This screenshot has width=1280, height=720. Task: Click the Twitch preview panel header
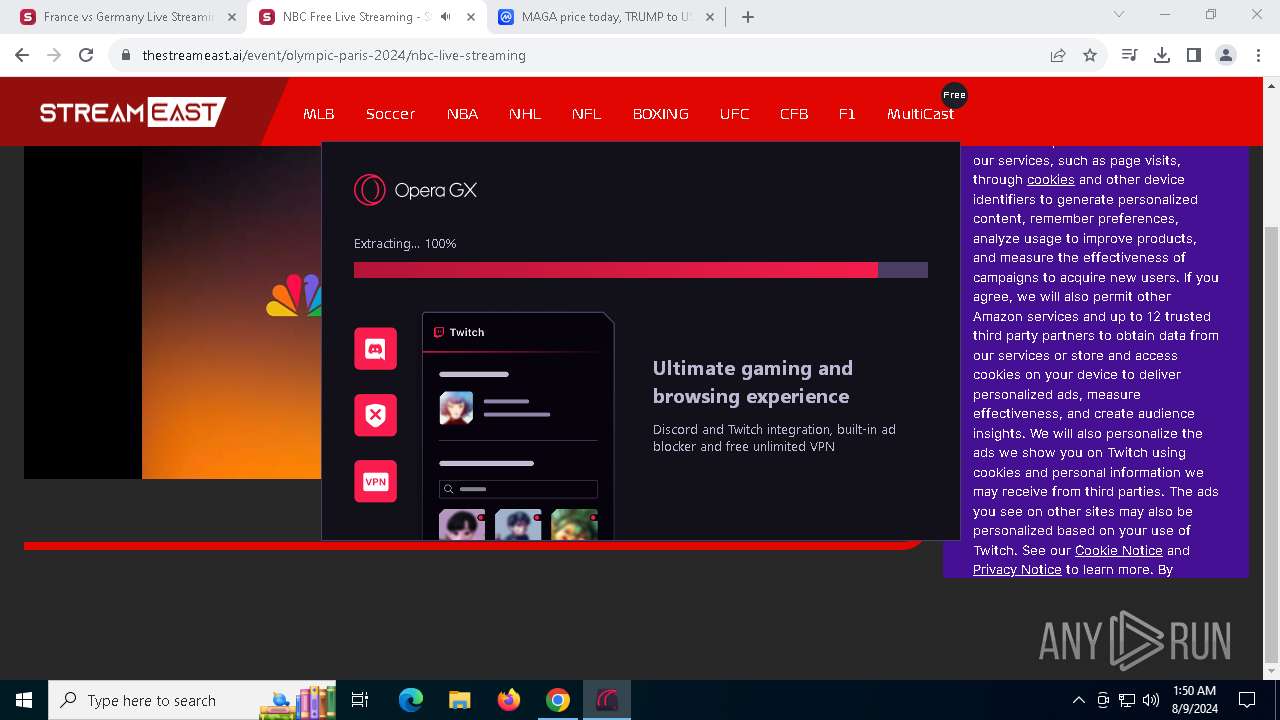[518, 332]
